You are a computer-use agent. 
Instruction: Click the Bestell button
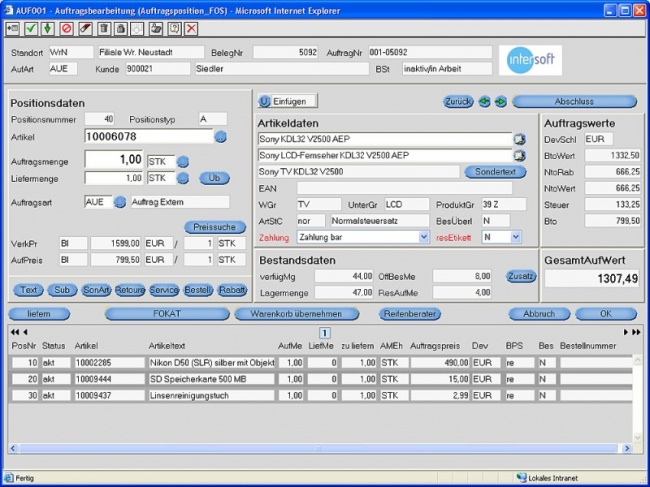click(198, 290)
